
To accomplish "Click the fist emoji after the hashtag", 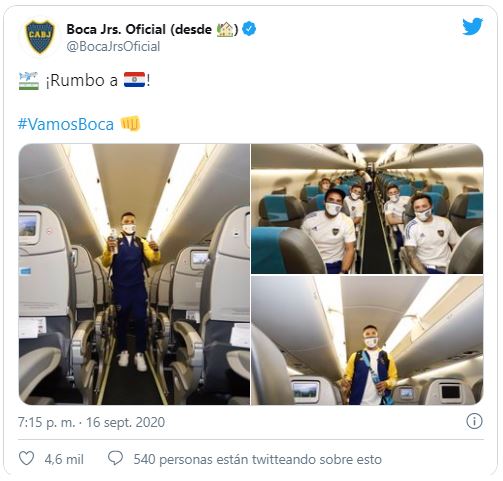I will [130, 124].
